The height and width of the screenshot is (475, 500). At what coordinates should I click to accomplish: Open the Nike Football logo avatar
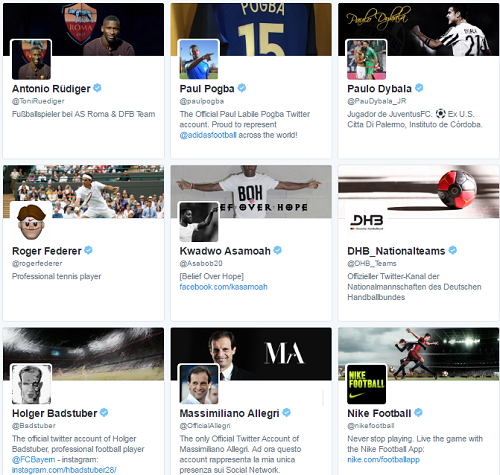point(367,384)
